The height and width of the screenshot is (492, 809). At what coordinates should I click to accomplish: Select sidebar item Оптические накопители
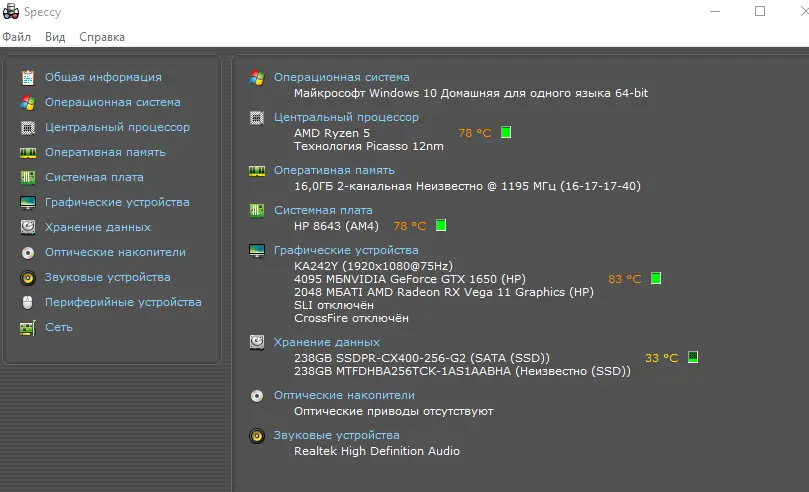coord(115,252)
